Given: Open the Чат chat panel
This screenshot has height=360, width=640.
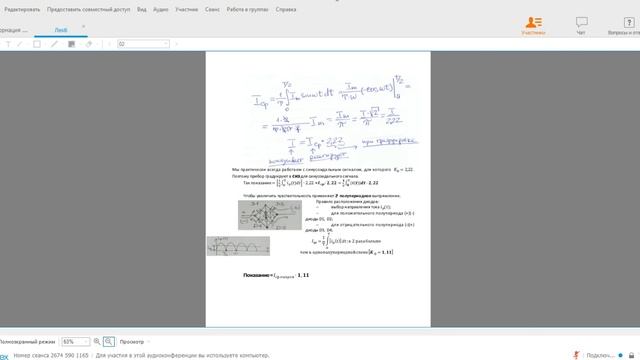Looking at the screenshot, I should click(581, 25).
